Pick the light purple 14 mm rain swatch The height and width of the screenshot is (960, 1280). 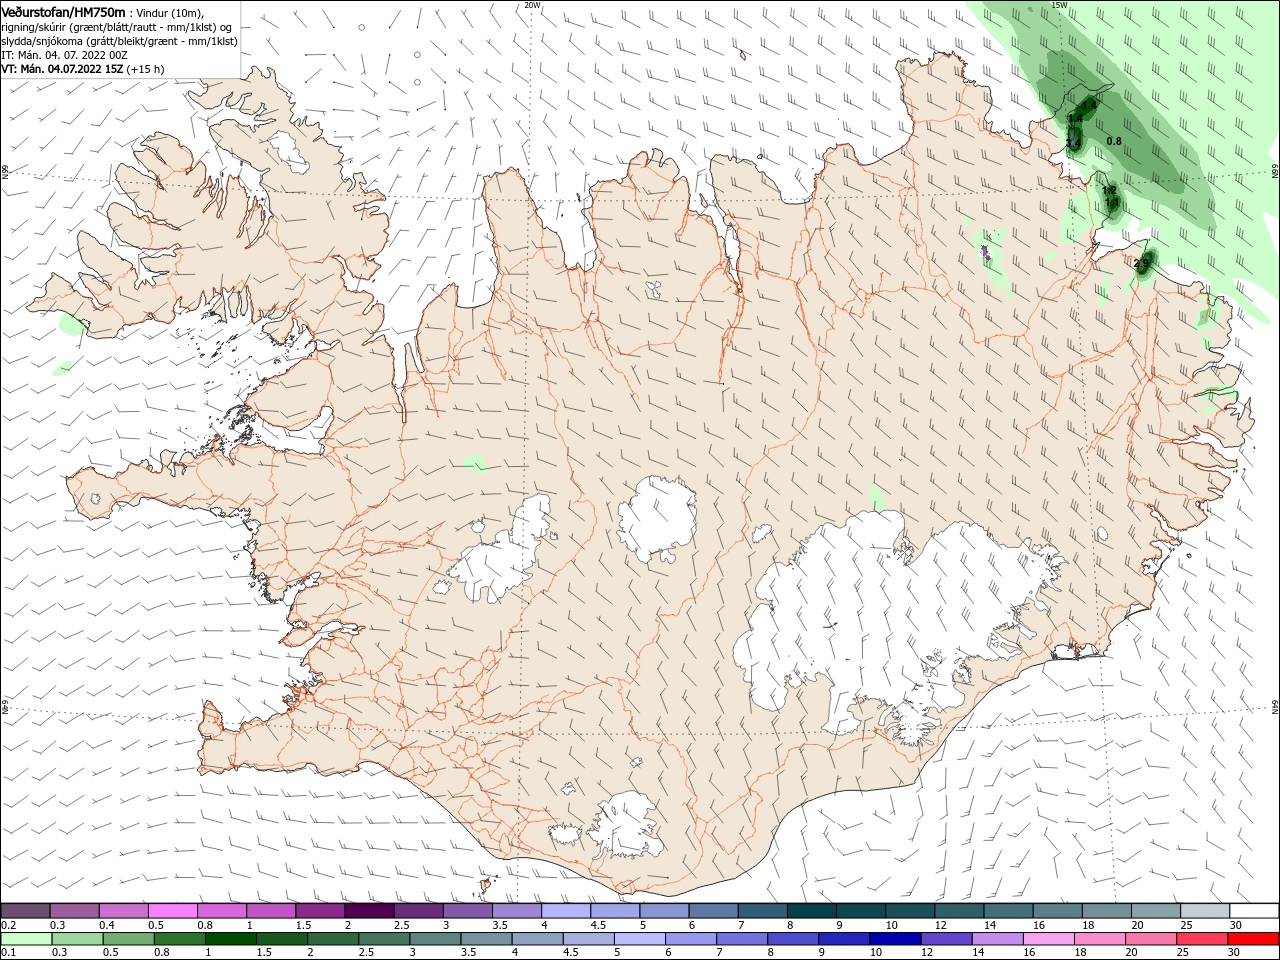click(x=998, y=939)
